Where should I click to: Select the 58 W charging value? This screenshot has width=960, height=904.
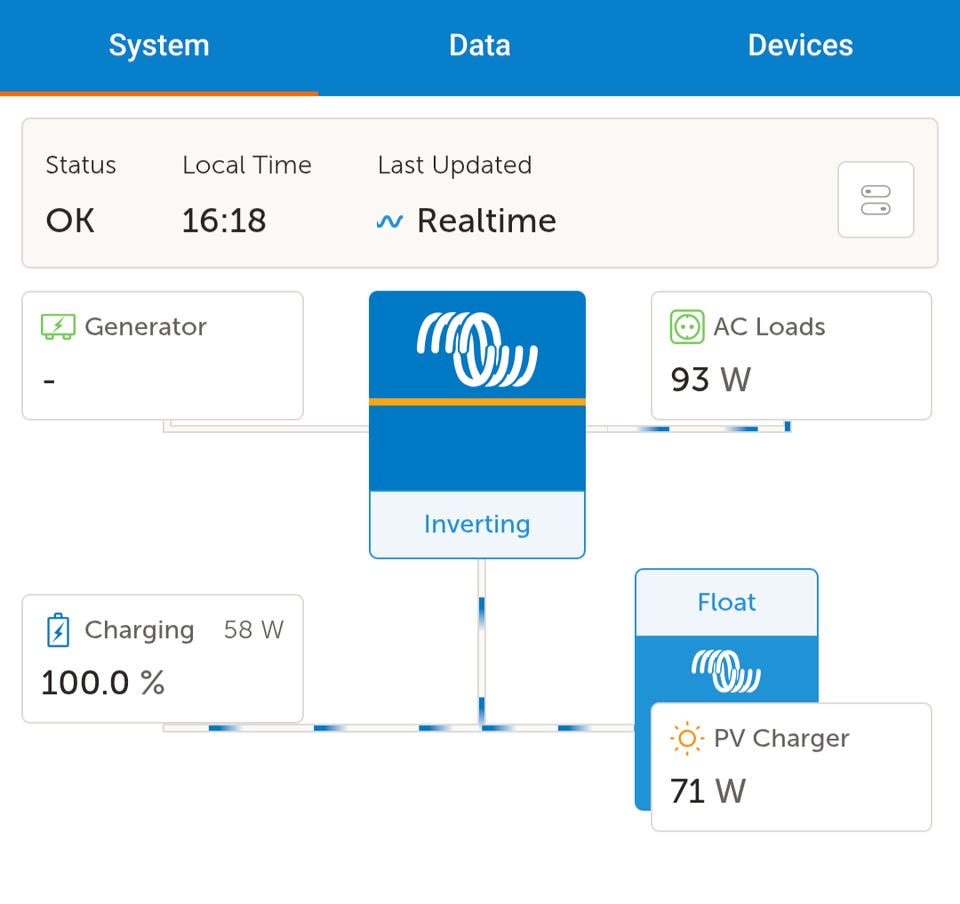pyautogui.click(x=253, y=630)
